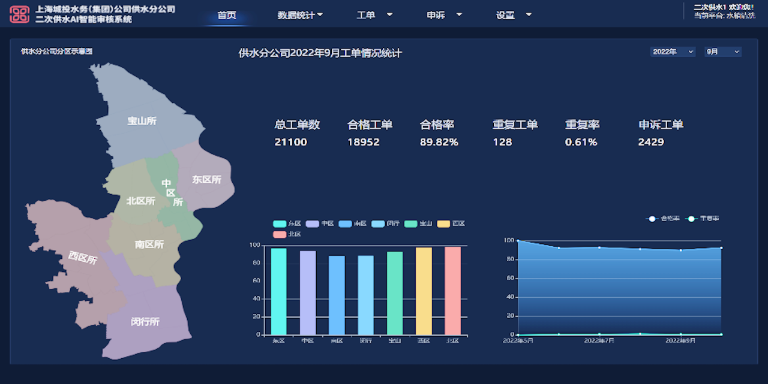Viewport: 768px width, 384px height.
Task: Click the 重复率 value 0.61%
Action: (581, 143)
